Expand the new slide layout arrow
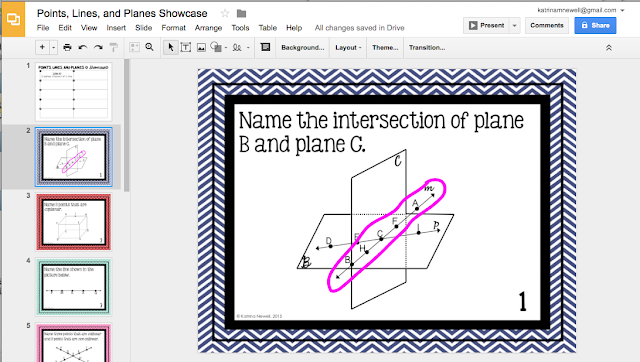This screenshot has width=640, height=362. click(x=53, y=47)
